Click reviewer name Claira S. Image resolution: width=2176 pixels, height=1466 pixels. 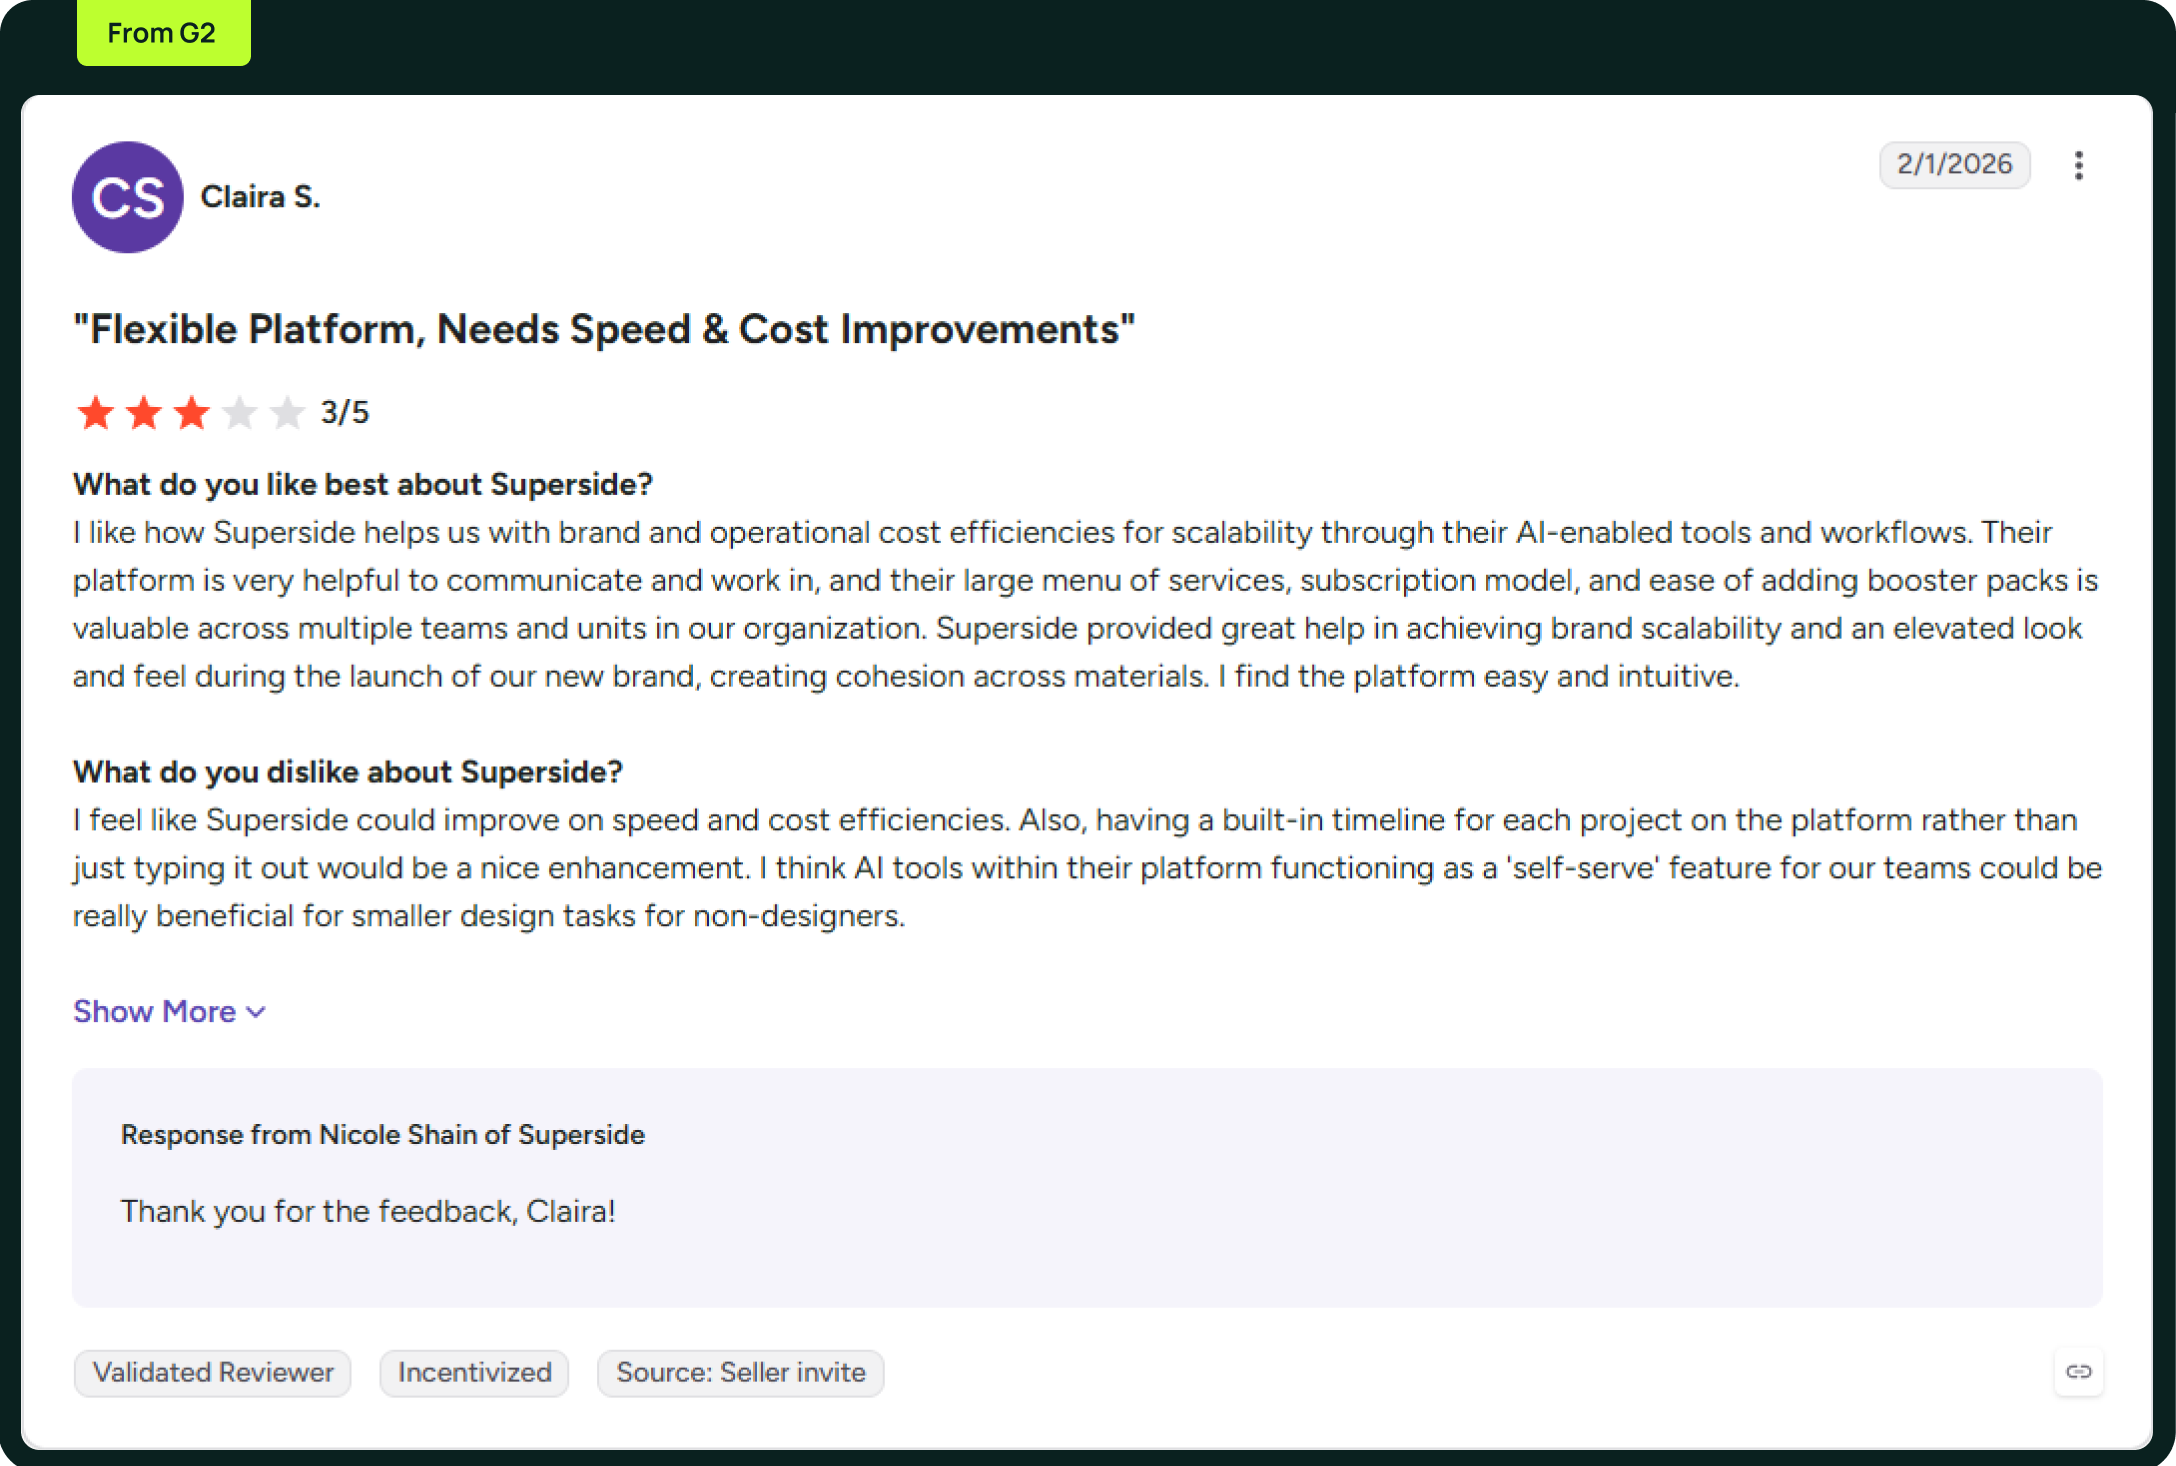click(x=260, y=197)
